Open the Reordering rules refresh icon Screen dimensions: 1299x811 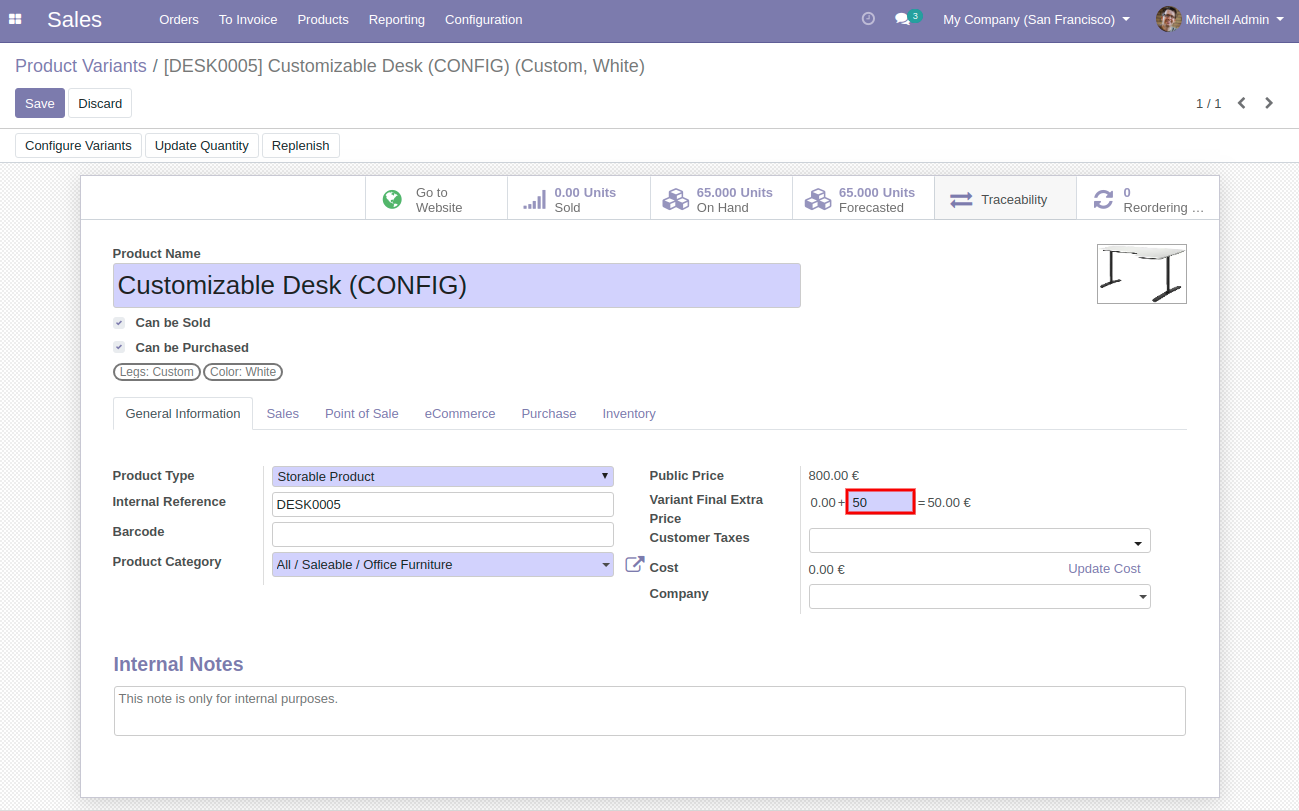pos(1103,200)
